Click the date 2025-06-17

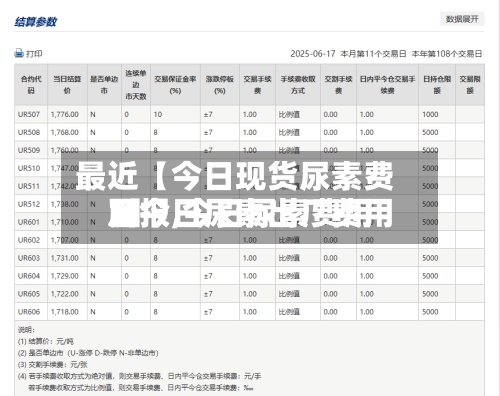pyautogui.click(x=313, y=54)
